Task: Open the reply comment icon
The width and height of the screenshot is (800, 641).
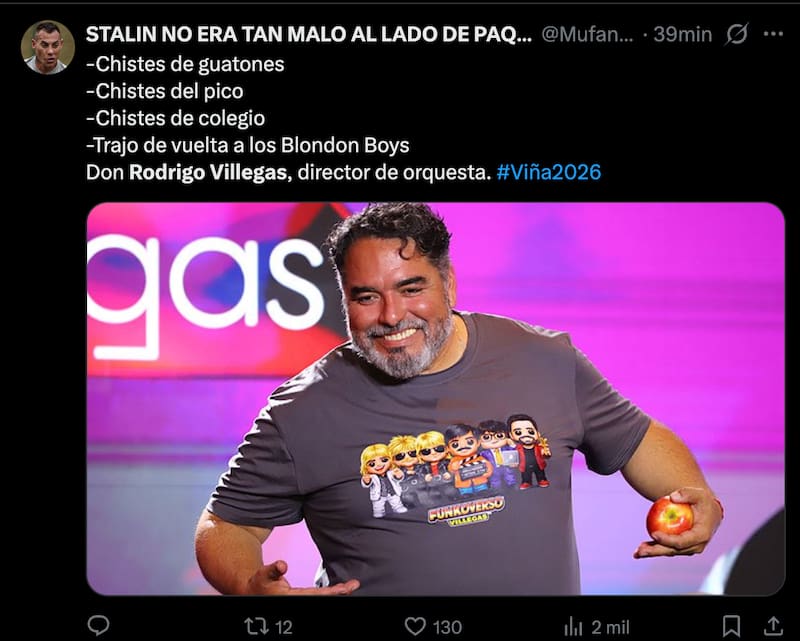Action: 98,625
